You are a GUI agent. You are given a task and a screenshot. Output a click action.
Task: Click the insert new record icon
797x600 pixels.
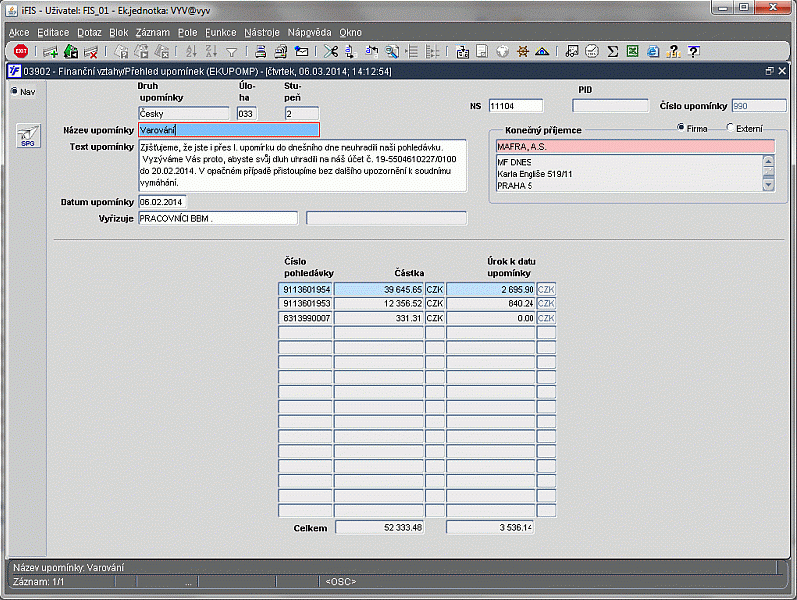tap(50, 51)
